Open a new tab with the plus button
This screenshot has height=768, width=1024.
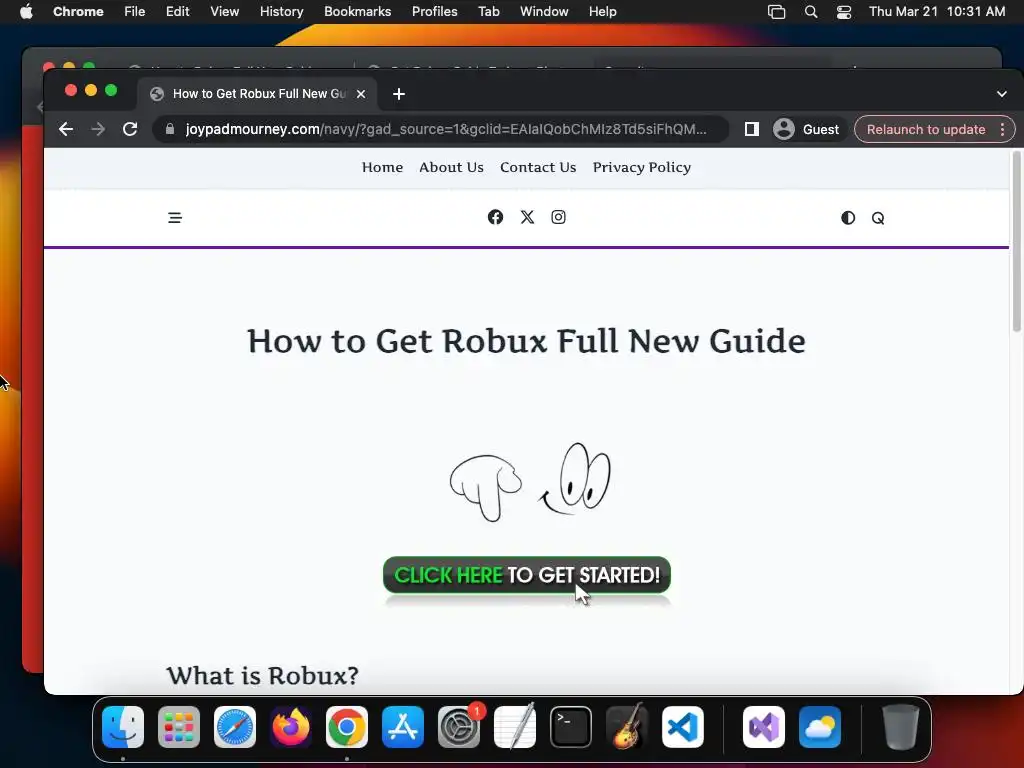pos(399,94)
